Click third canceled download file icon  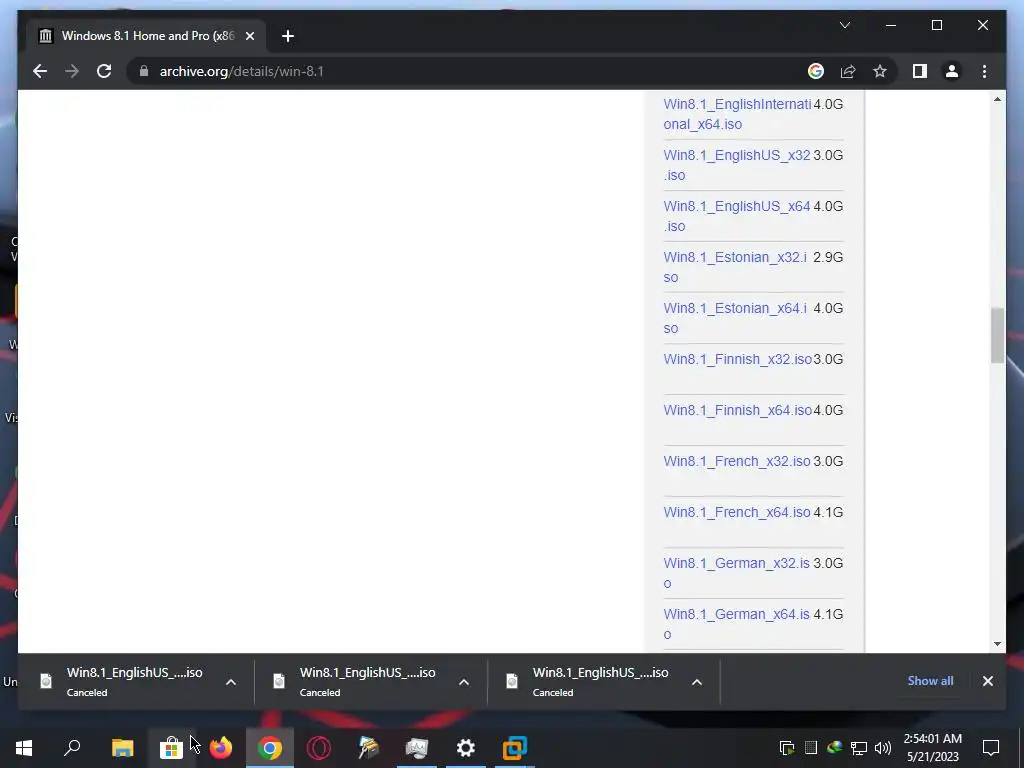(x=512, y=681)
